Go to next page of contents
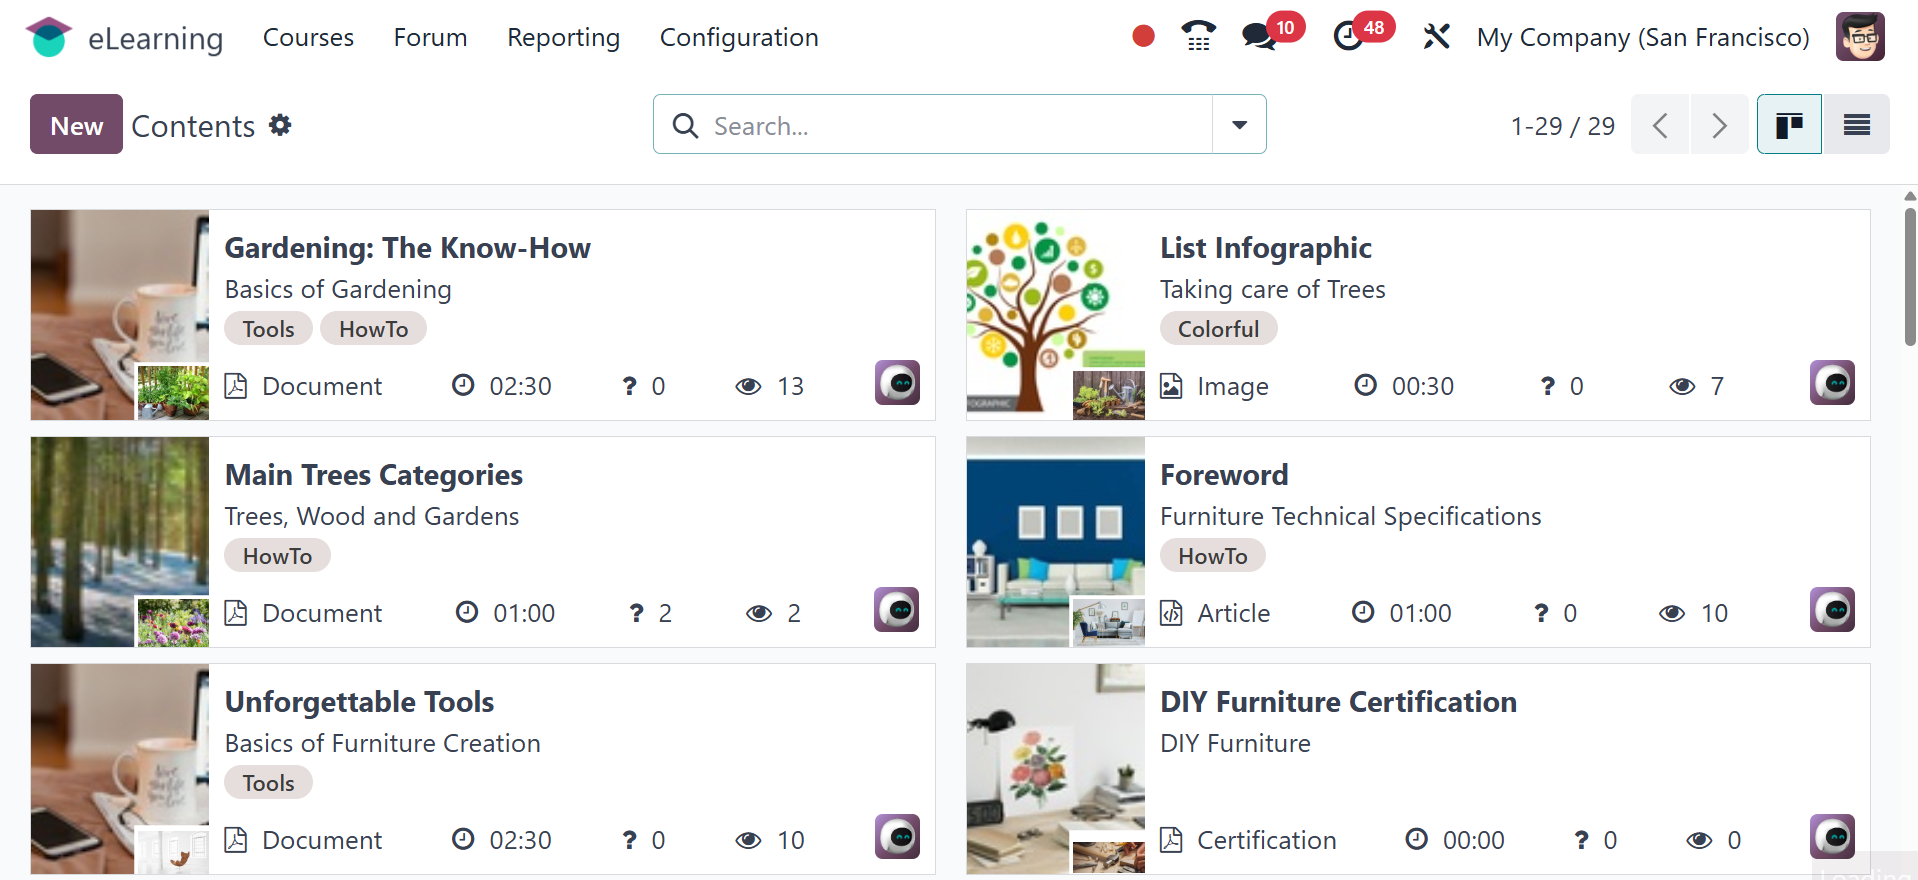Screen dimensions: 1918x880 coord(1719,125)
